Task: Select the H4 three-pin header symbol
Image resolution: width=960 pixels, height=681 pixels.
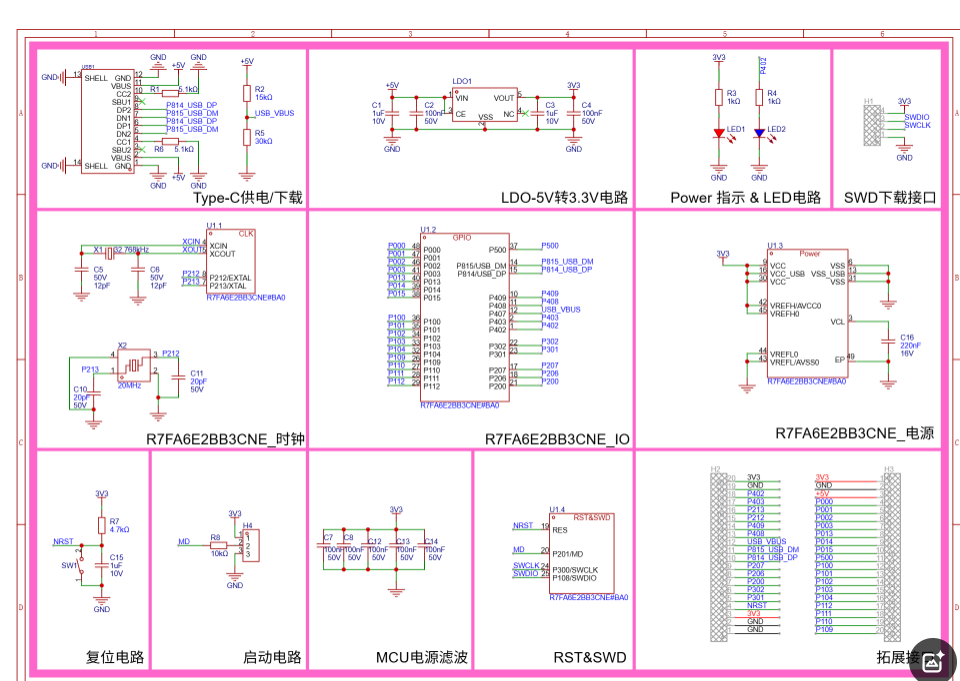Action: point(250,545)
